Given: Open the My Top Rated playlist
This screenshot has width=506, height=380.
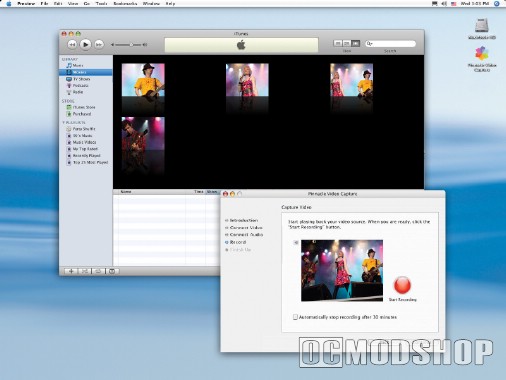Looking at the screenshot, I should tap(85, 149).
